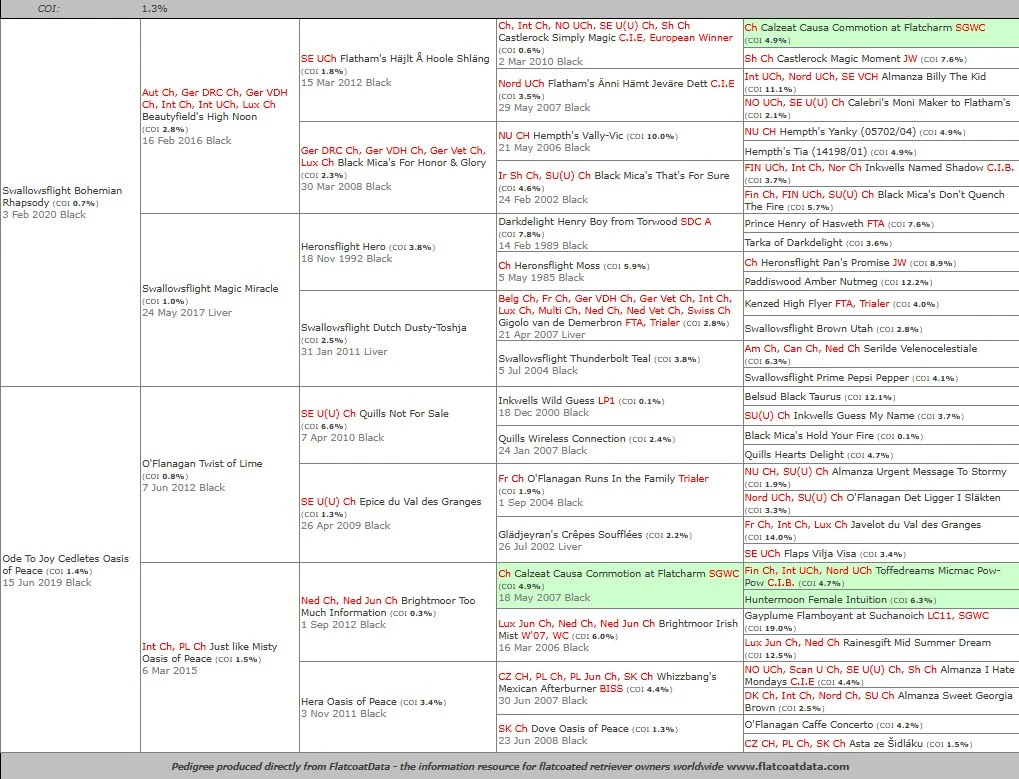The width and height of the screenshot is (1019, 779).
Task: Click on "Inkwells Wild Guess"
Action: (547, 401)
